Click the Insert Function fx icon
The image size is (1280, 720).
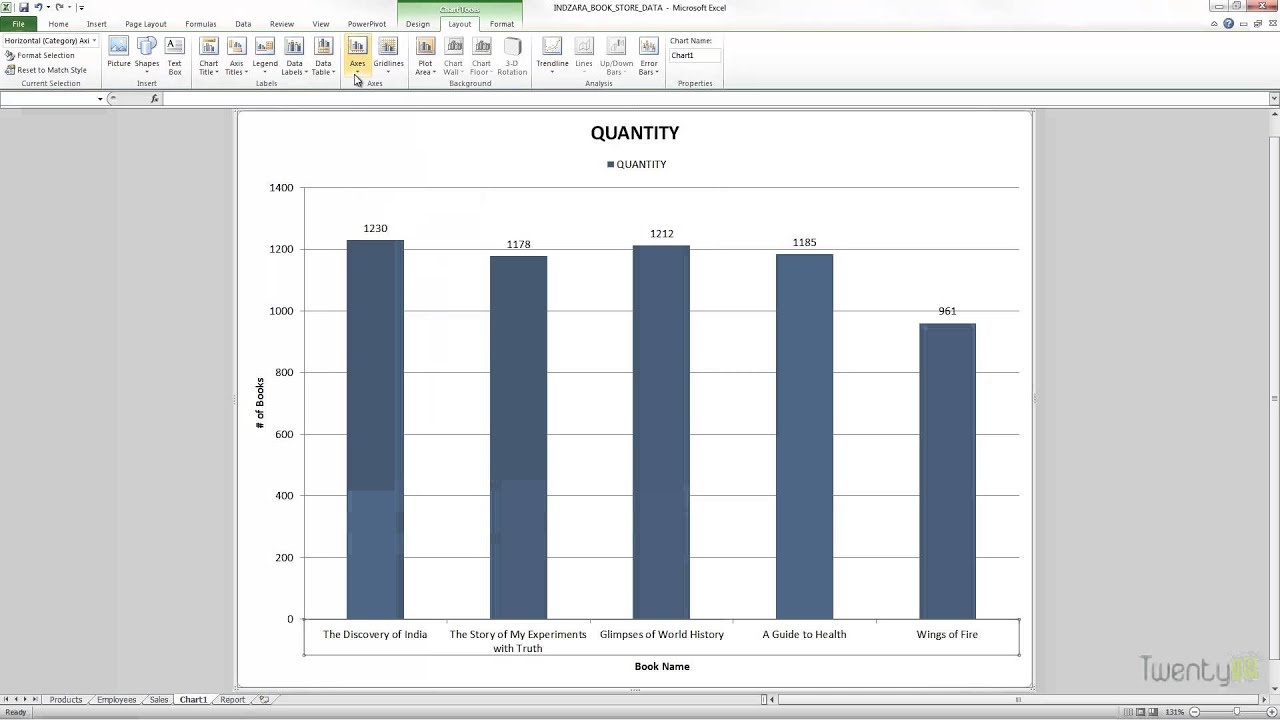155,98
